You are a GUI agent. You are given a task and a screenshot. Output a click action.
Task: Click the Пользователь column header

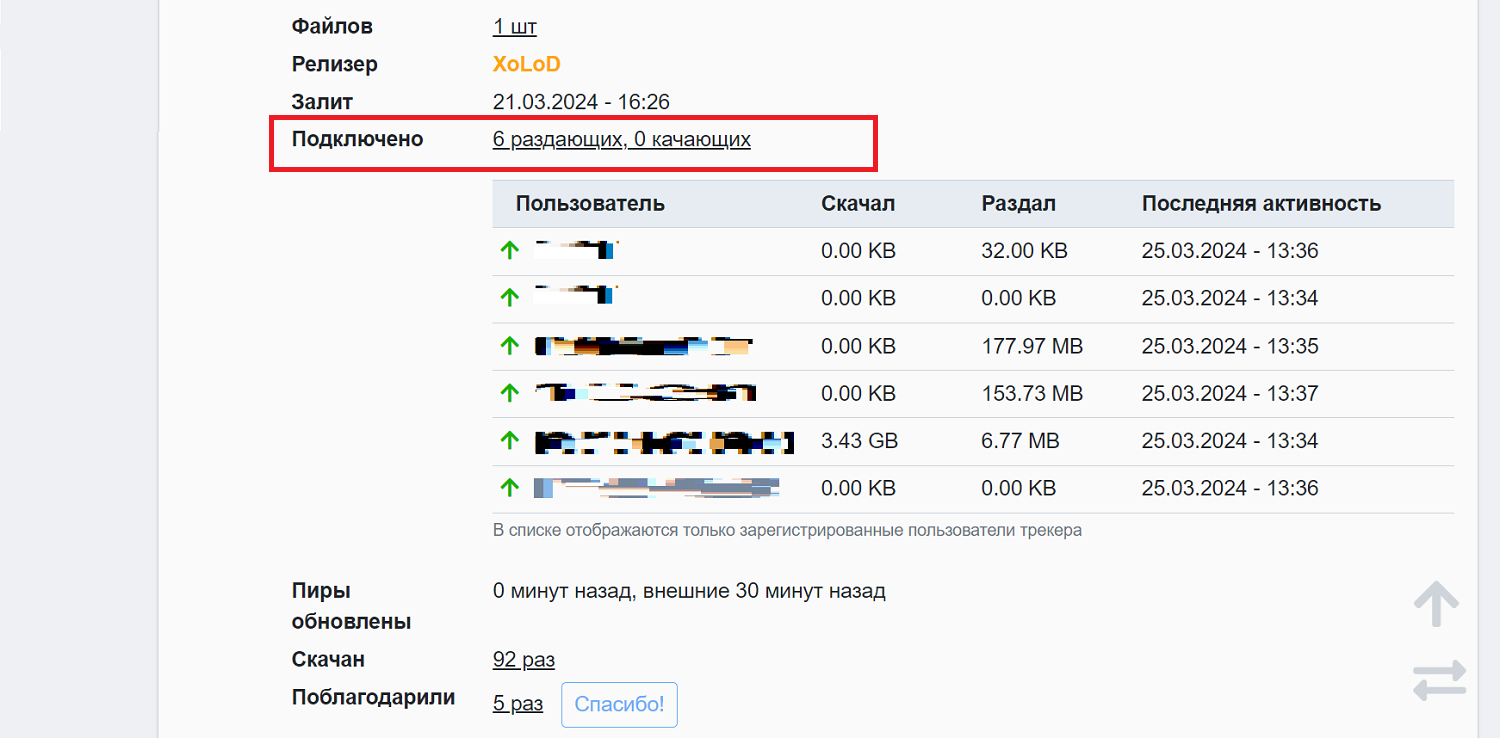pyautogui.click(x=590, y=204)
